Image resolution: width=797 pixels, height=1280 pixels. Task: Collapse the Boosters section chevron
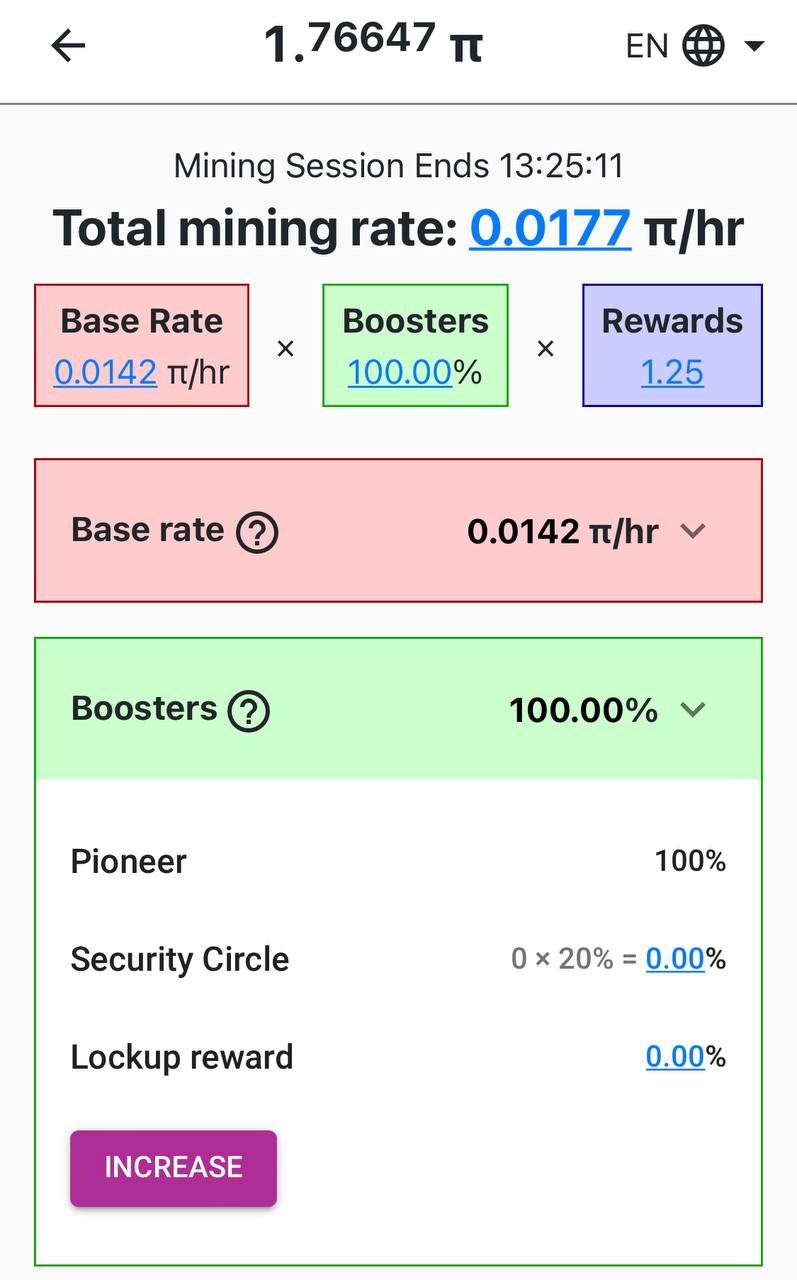coord(693,710)
